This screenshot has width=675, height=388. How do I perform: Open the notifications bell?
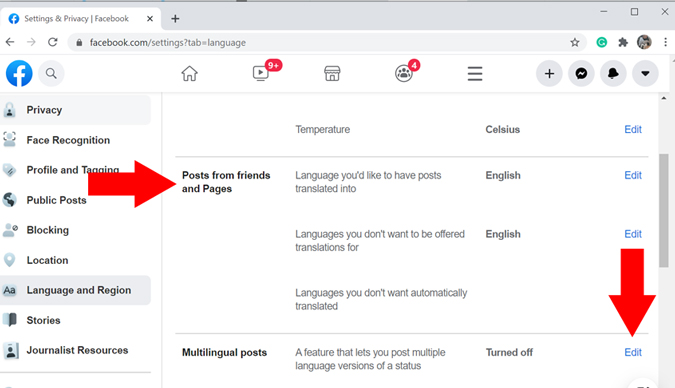[613, 73]
